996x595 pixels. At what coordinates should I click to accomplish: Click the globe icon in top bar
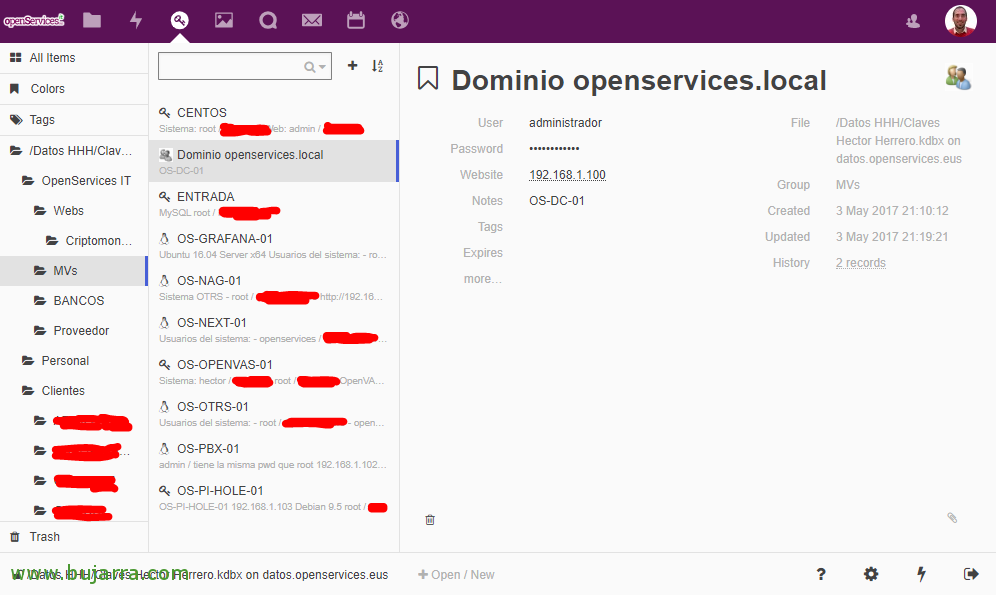(400, 20)
